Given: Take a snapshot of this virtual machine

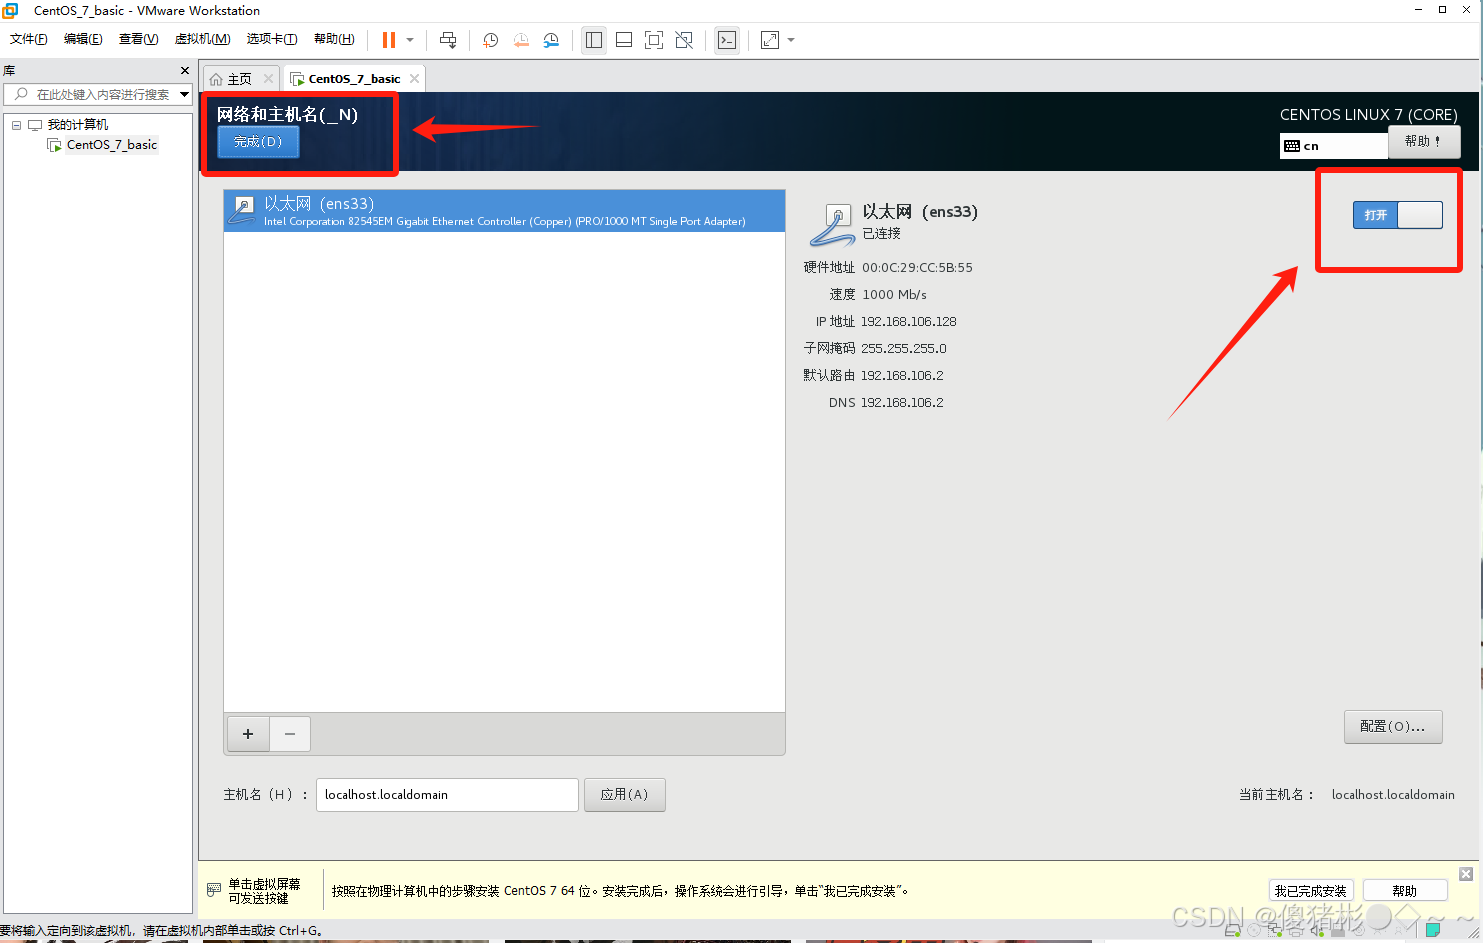Looking at the screenshot, I should tap(490, 40).
